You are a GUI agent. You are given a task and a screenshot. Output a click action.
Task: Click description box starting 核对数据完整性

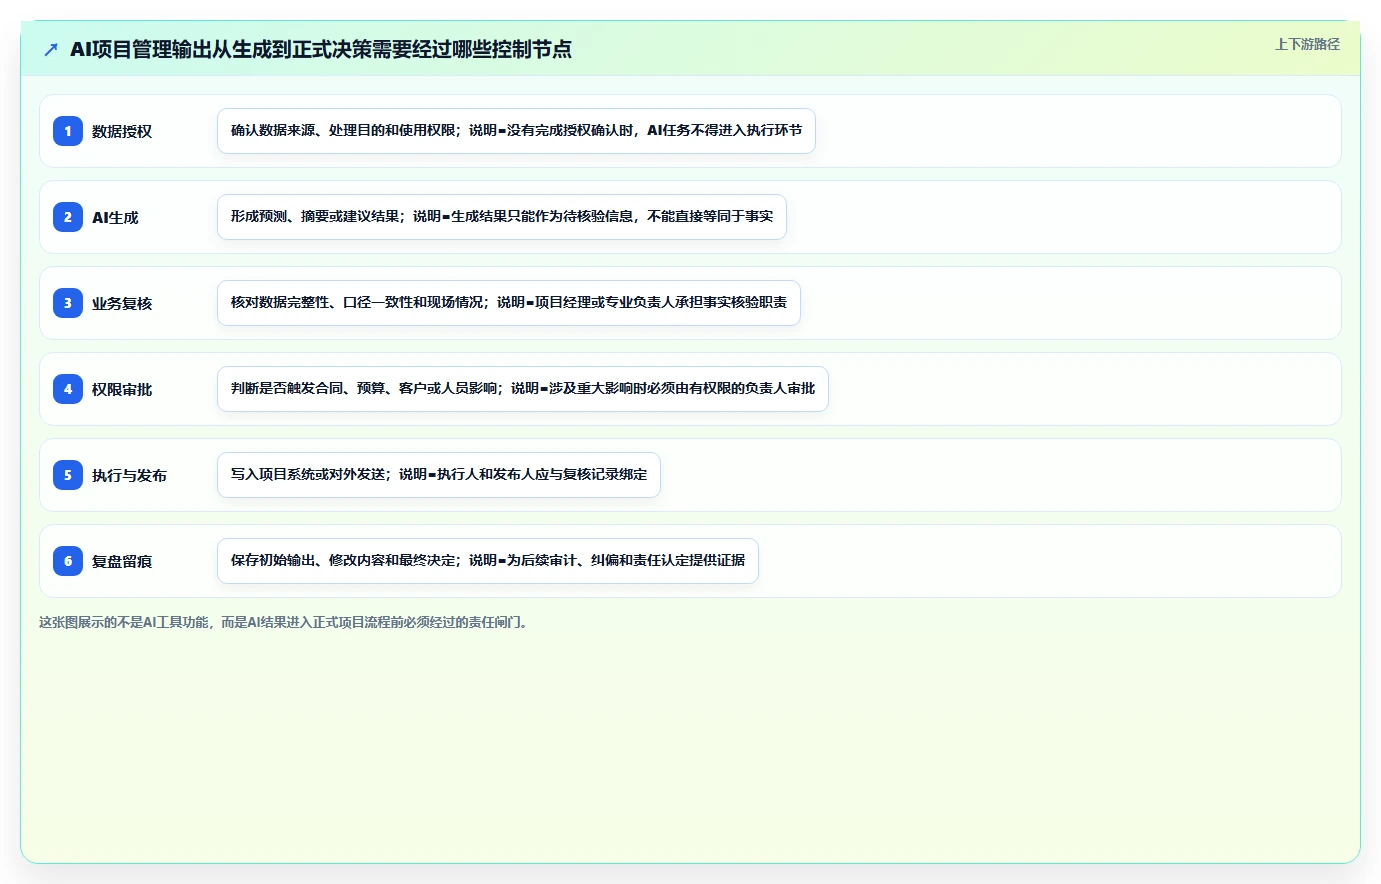(x=509, y=303)
